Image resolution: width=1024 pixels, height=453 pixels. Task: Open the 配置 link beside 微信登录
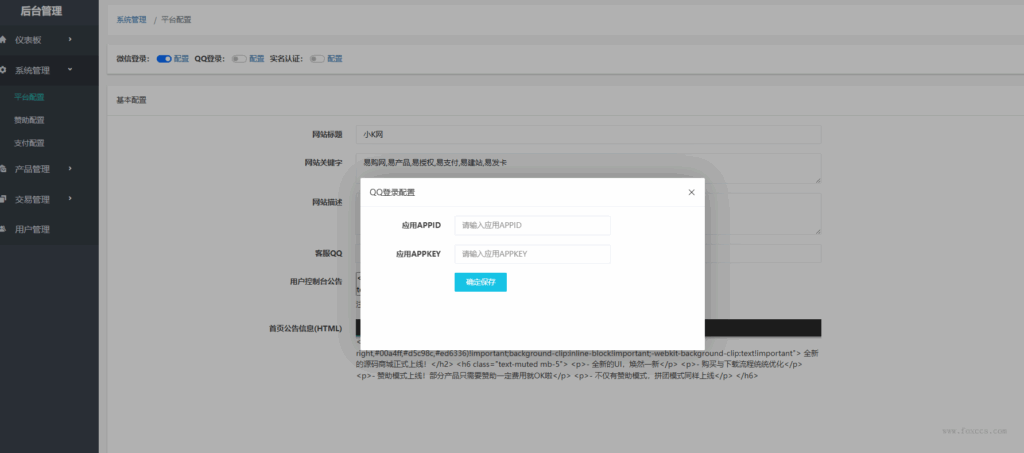click(x=181, y=59)
